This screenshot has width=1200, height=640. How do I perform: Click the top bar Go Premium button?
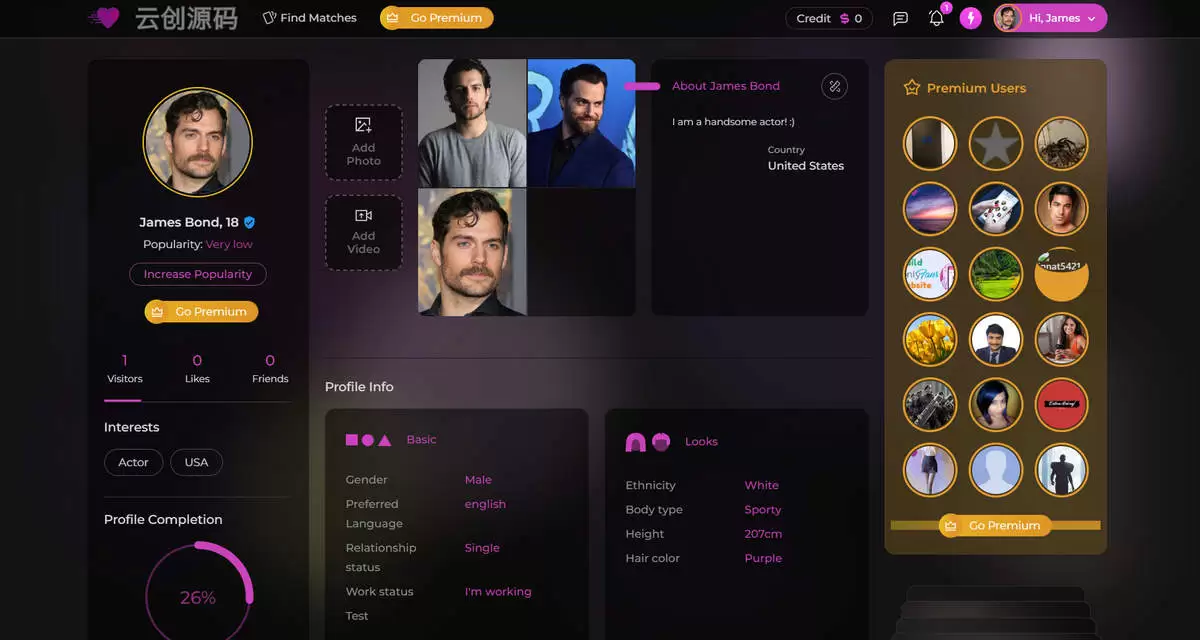point(436,18)
